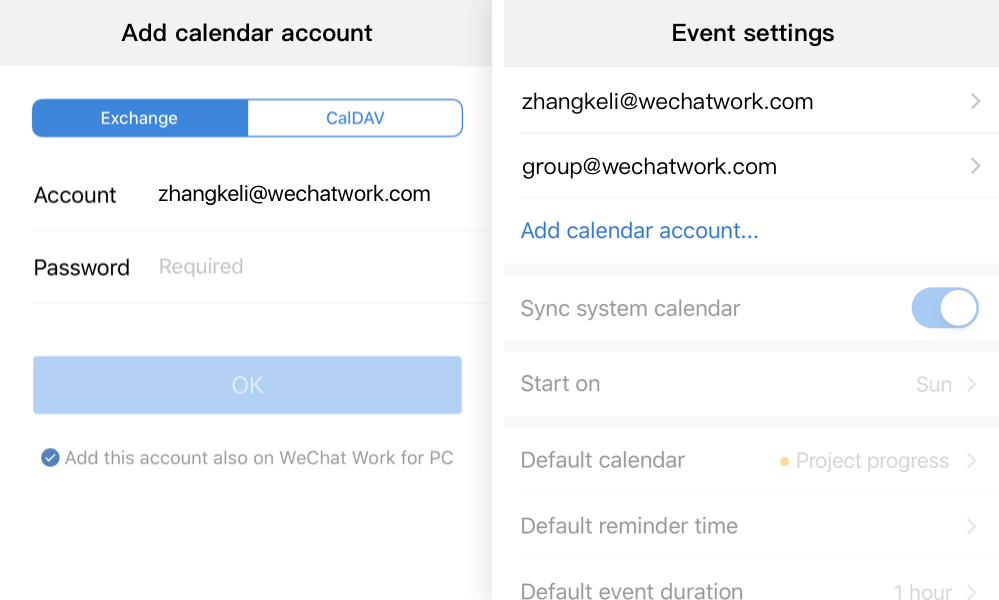
Task: Expand chevron next to zhangkeli@wechatwork.com
Action: click(975, 101)
